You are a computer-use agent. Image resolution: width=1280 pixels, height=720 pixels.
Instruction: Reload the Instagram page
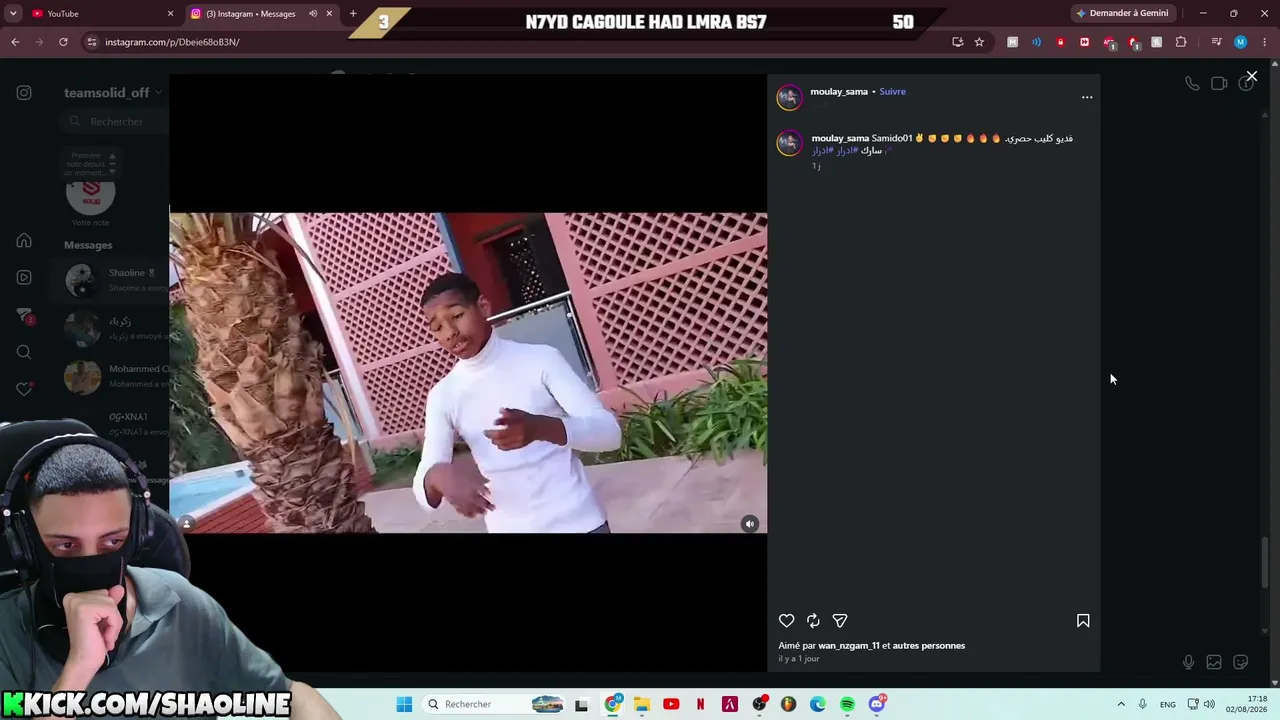click(63, 42)
